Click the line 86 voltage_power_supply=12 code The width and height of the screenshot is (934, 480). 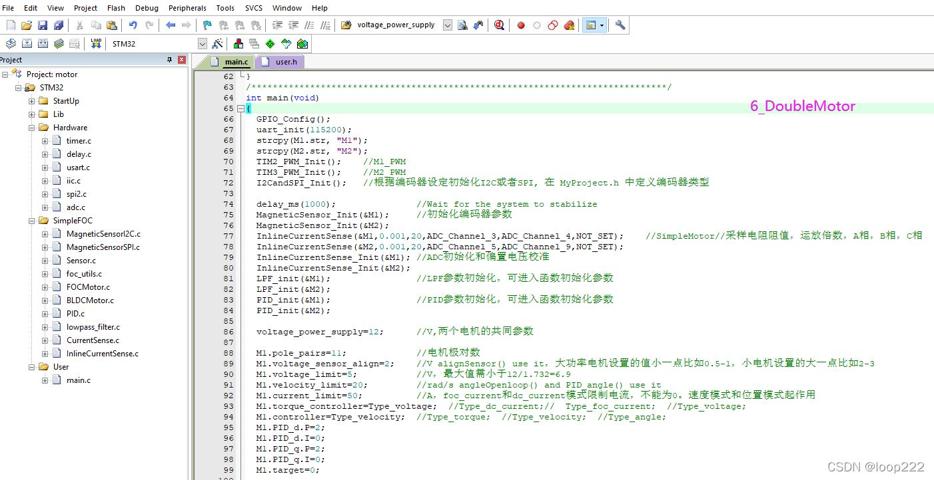click(320, 331)
